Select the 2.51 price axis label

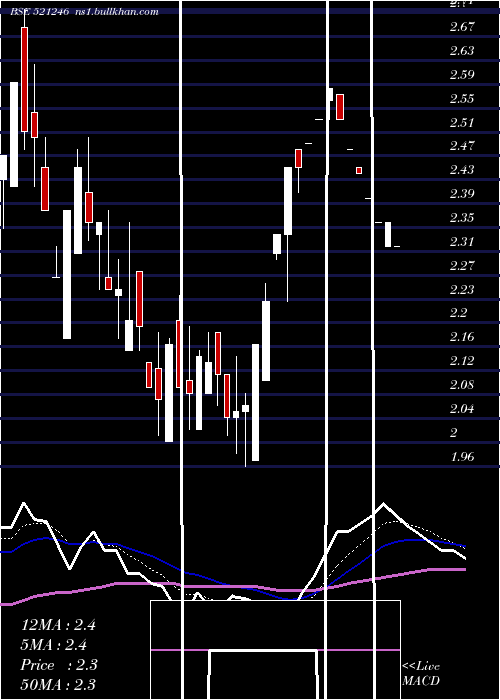coord(462,122)
